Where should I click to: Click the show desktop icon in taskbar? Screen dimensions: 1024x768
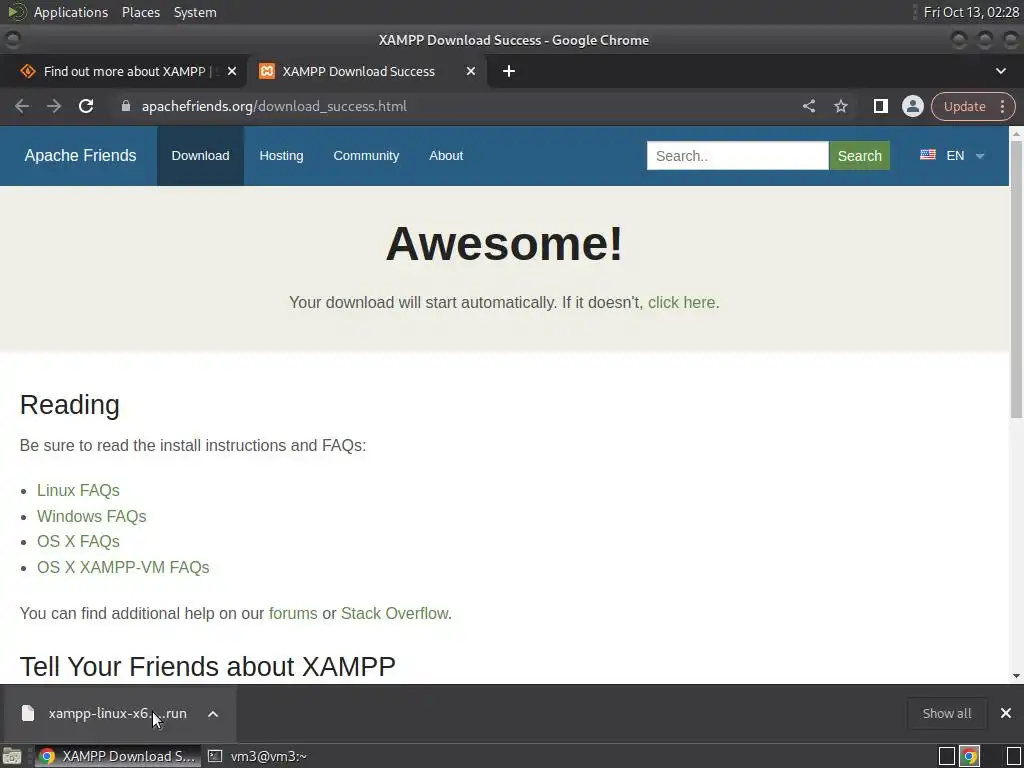[x=12, y=756]
